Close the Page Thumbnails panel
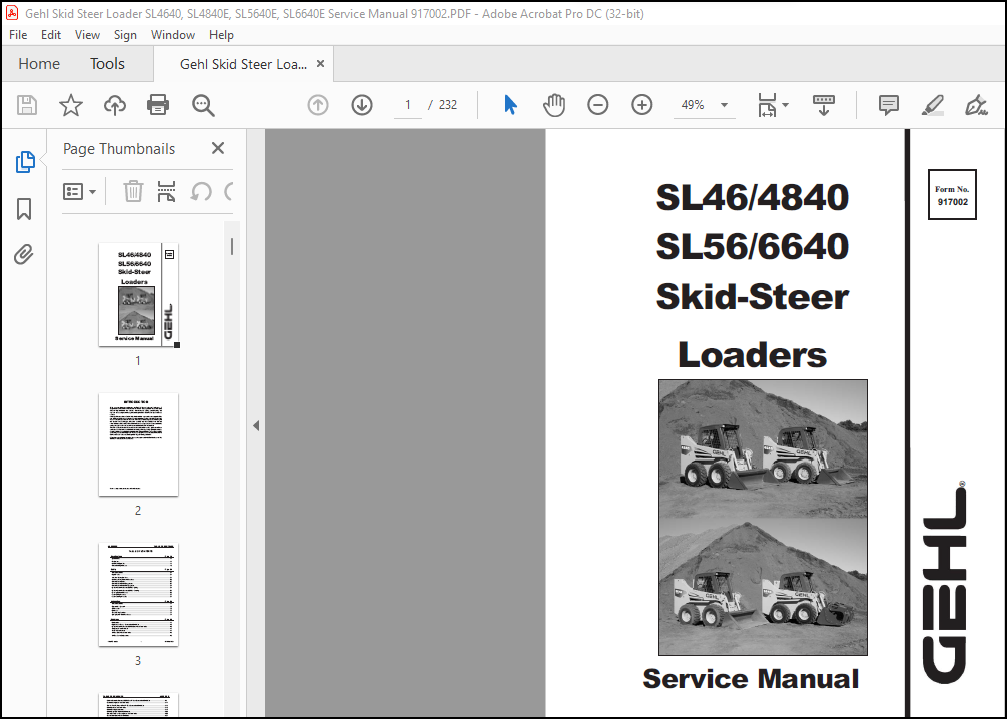This screenshot has height=719, width=1007. click(x=218, y=148)
